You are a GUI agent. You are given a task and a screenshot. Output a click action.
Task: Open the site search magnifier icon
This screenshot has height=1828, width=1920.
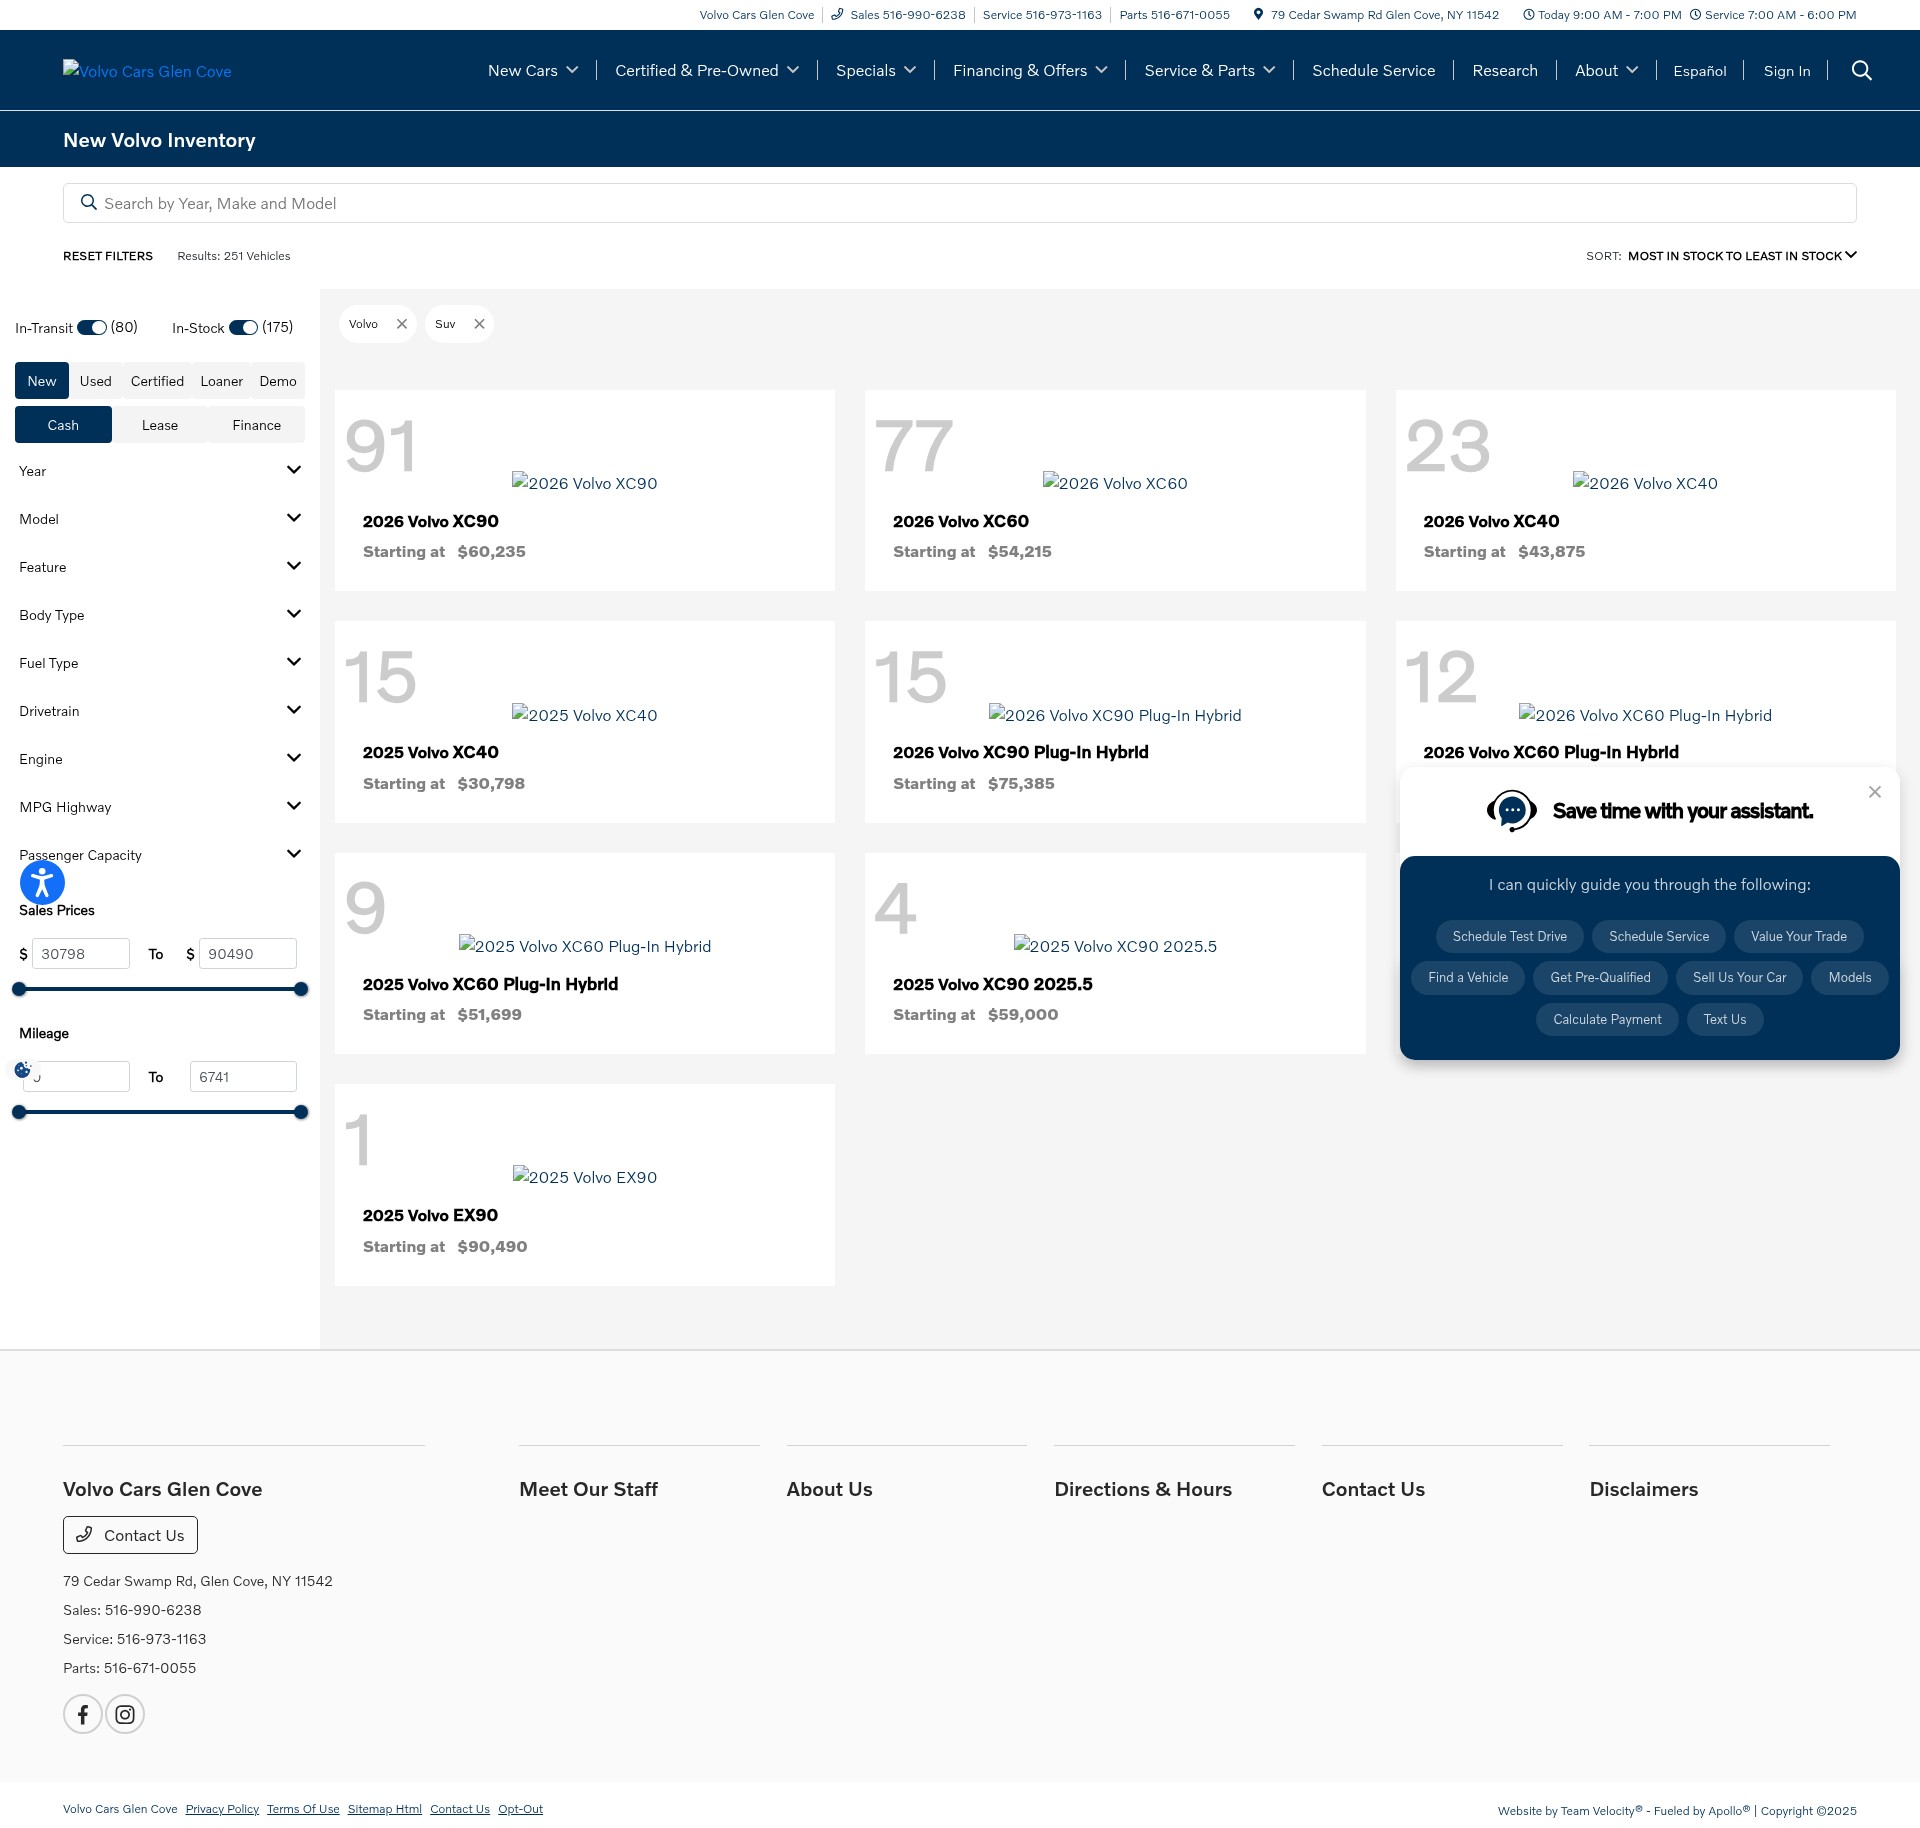[1861, 70]
